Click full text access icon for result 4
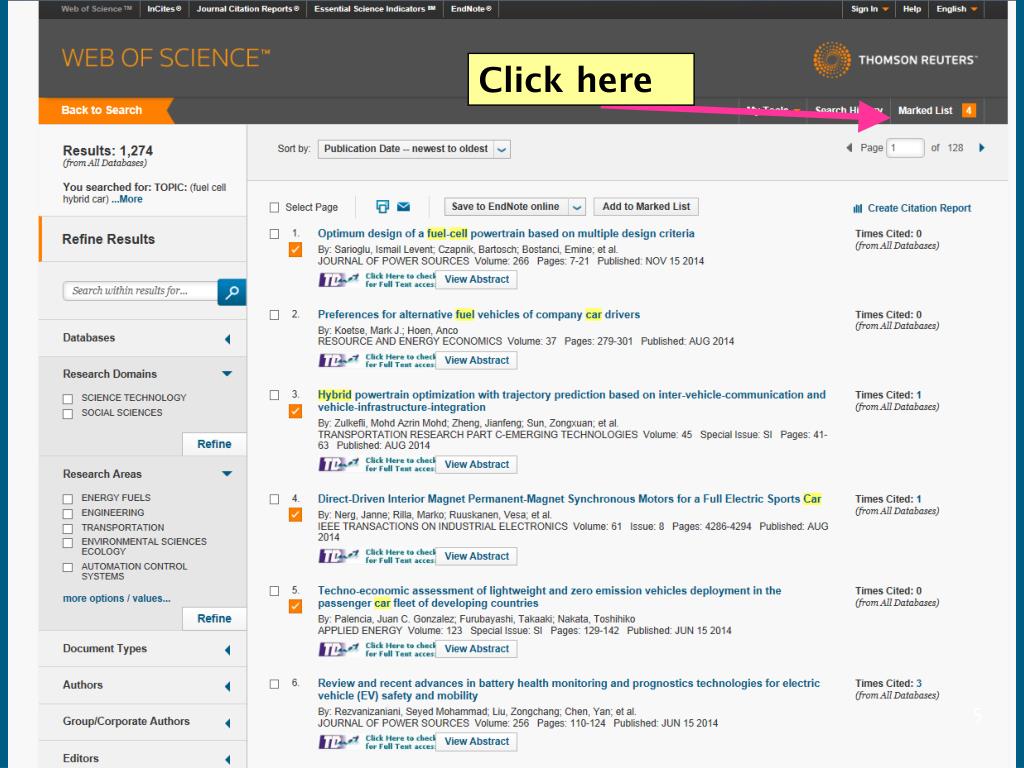The image size is (1024, 768). pos(376,556)
